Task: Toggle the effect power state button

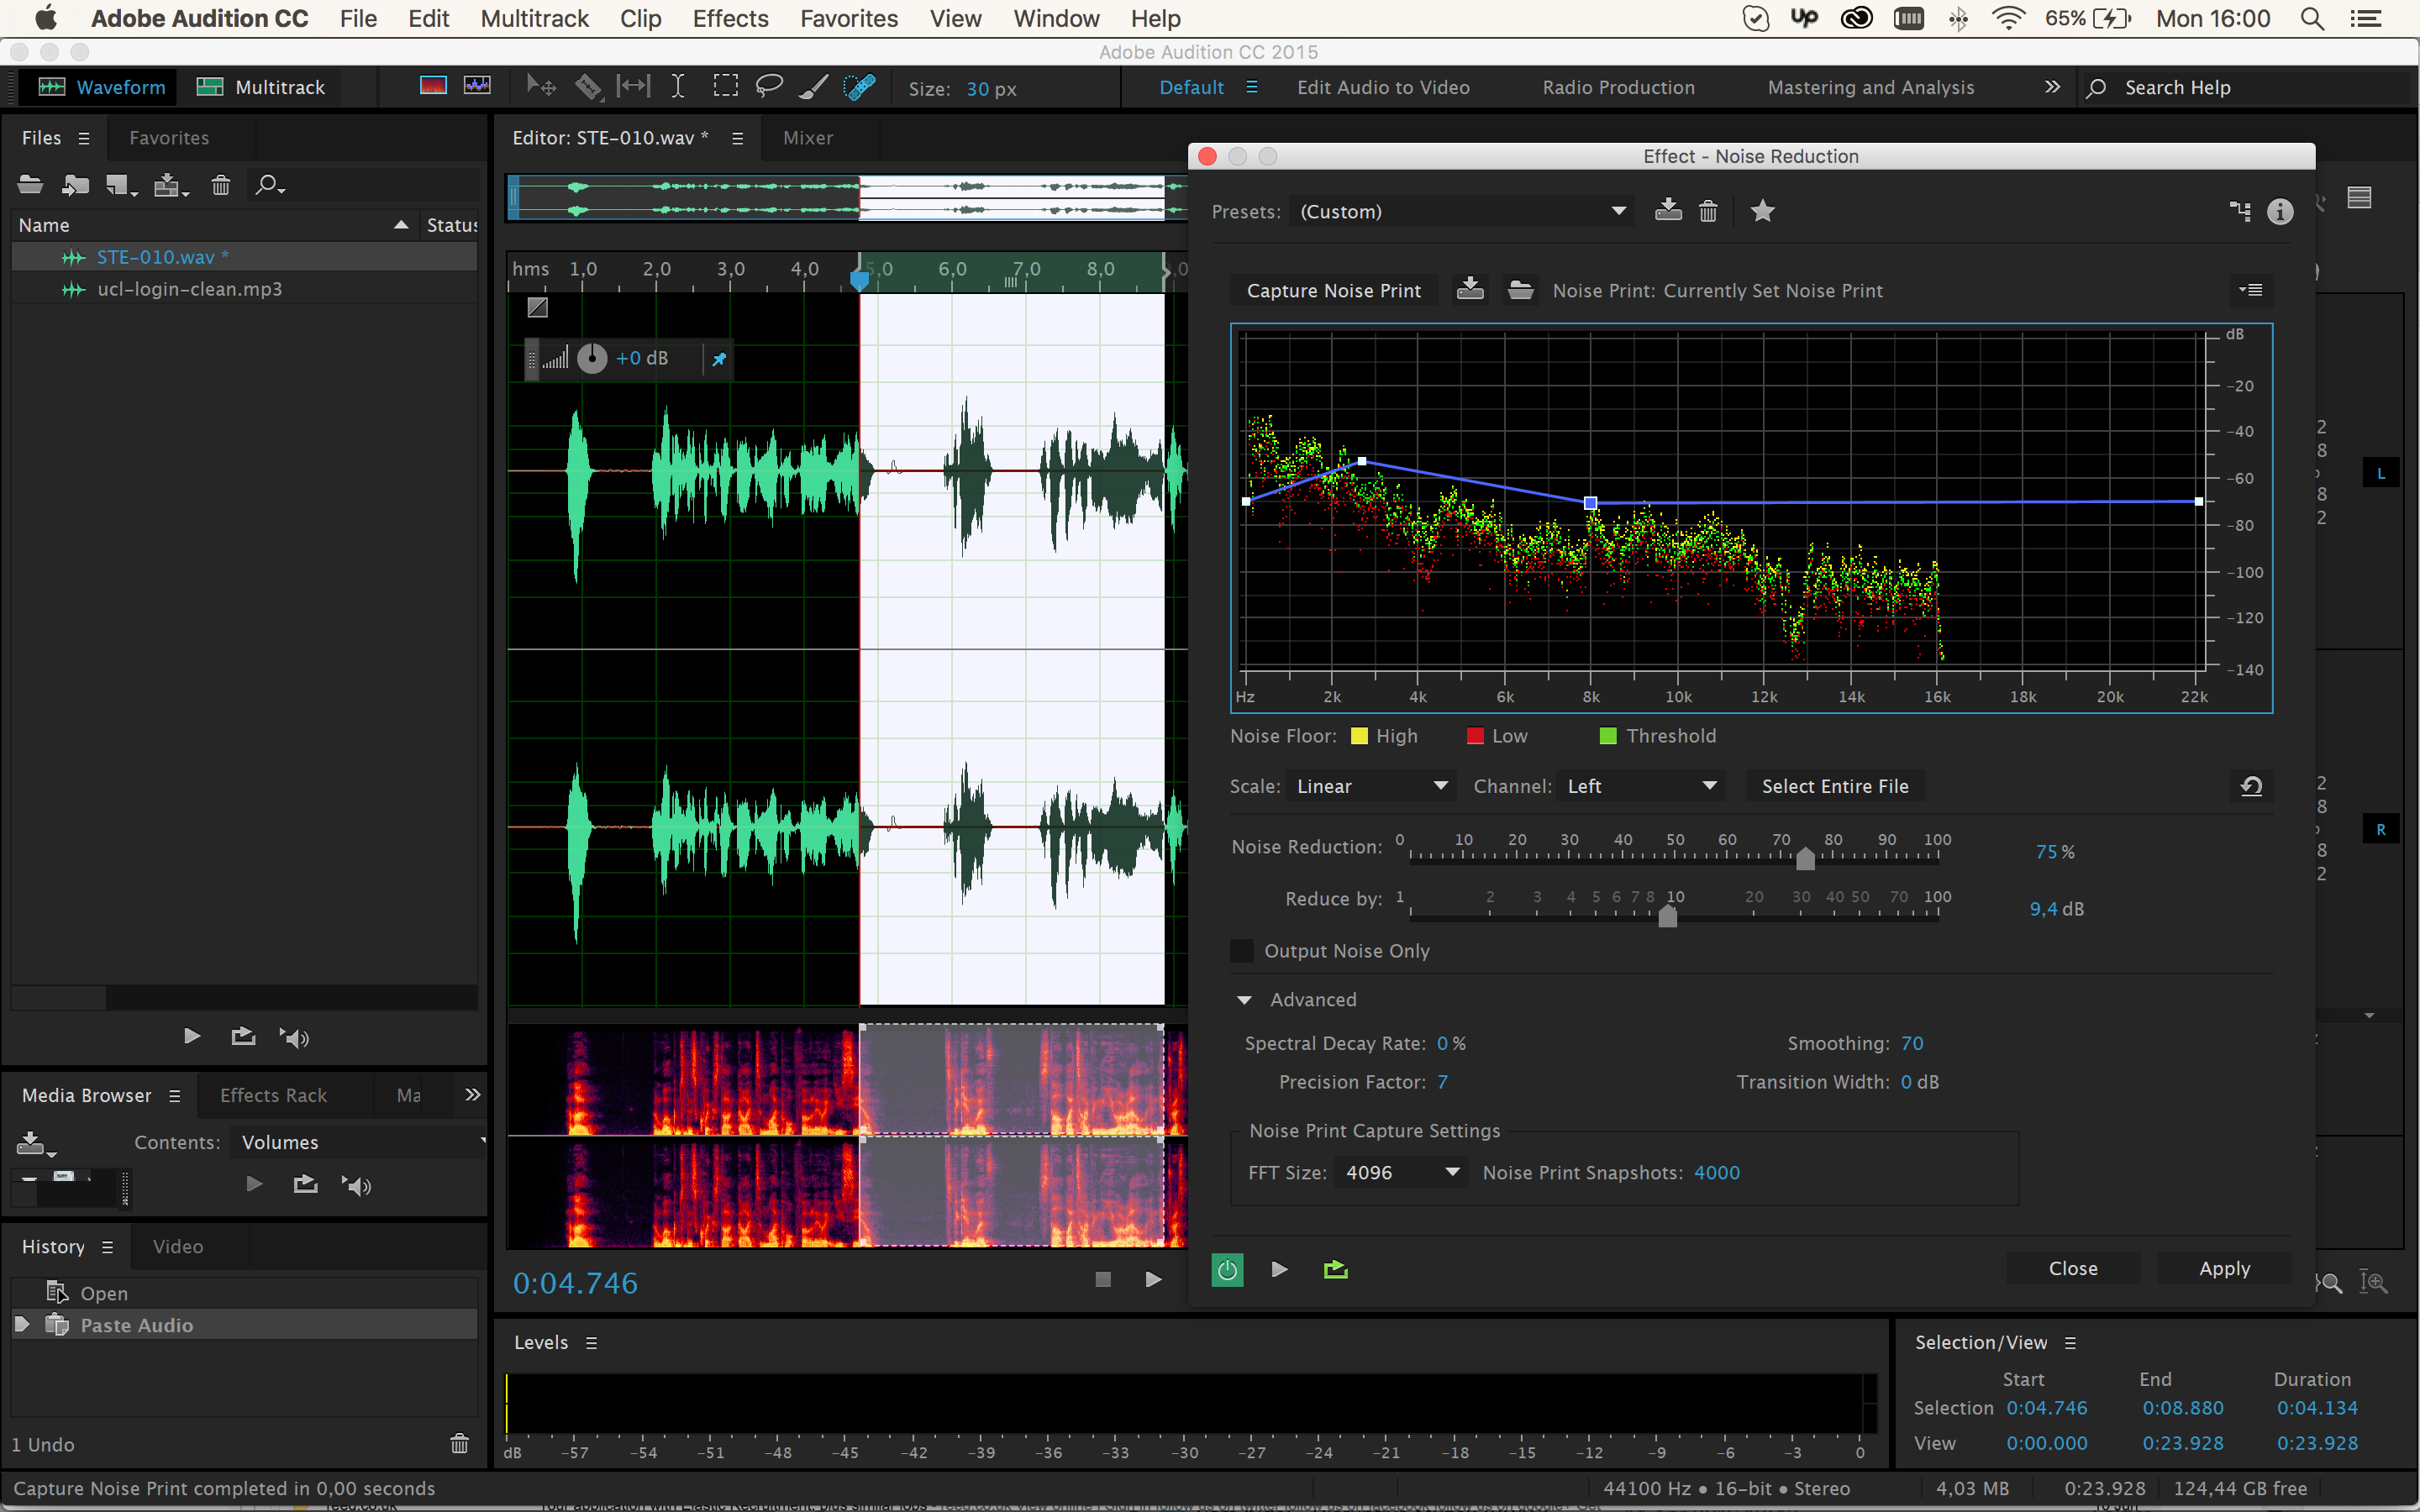Action: 1227,1269
